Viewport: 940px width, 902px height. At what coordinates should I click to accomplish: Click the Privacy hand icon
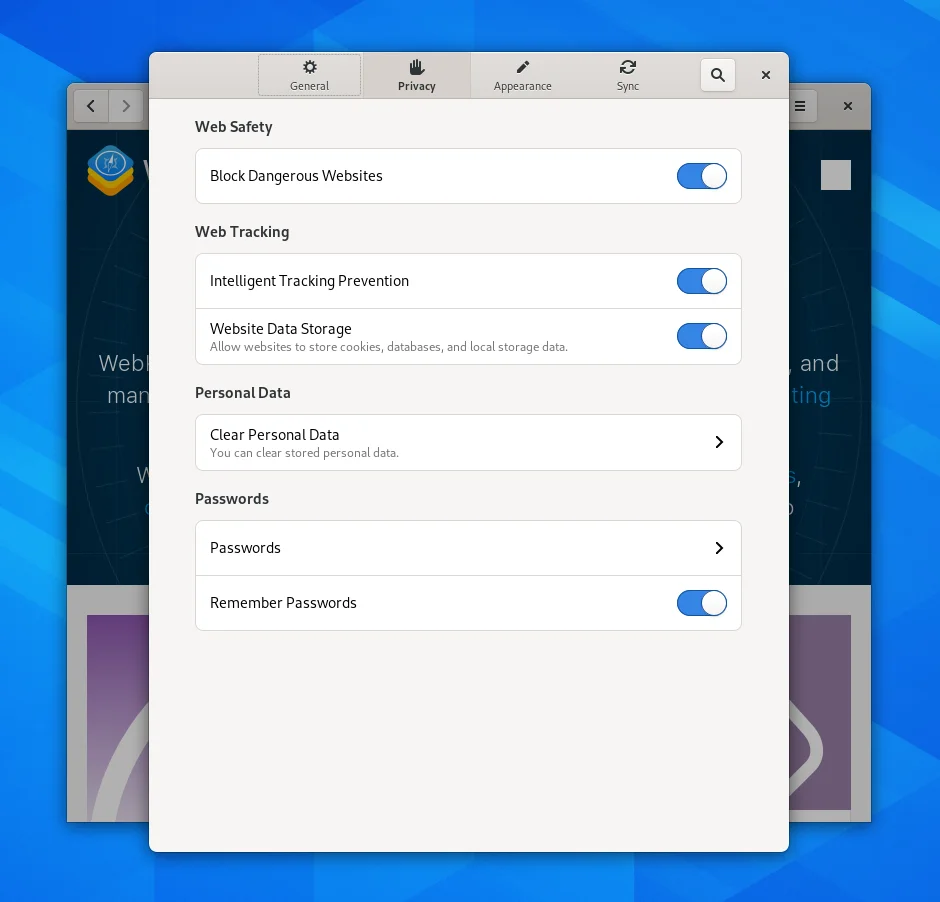coord(416,65)
